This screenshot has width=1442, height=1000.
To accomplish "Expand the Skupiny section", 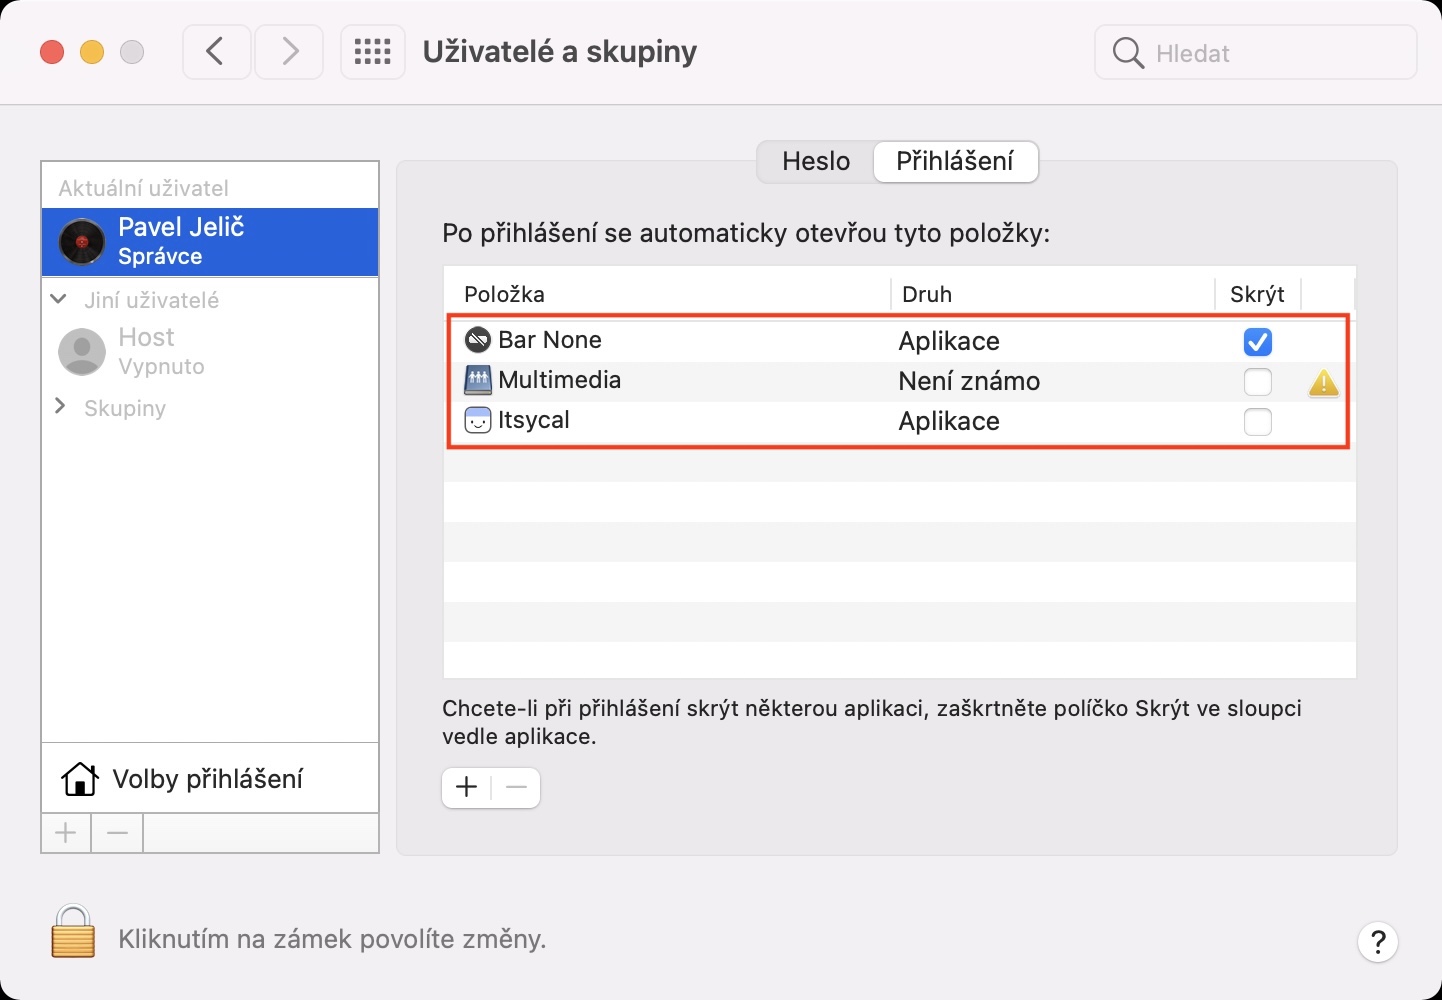I will (60, 406).
